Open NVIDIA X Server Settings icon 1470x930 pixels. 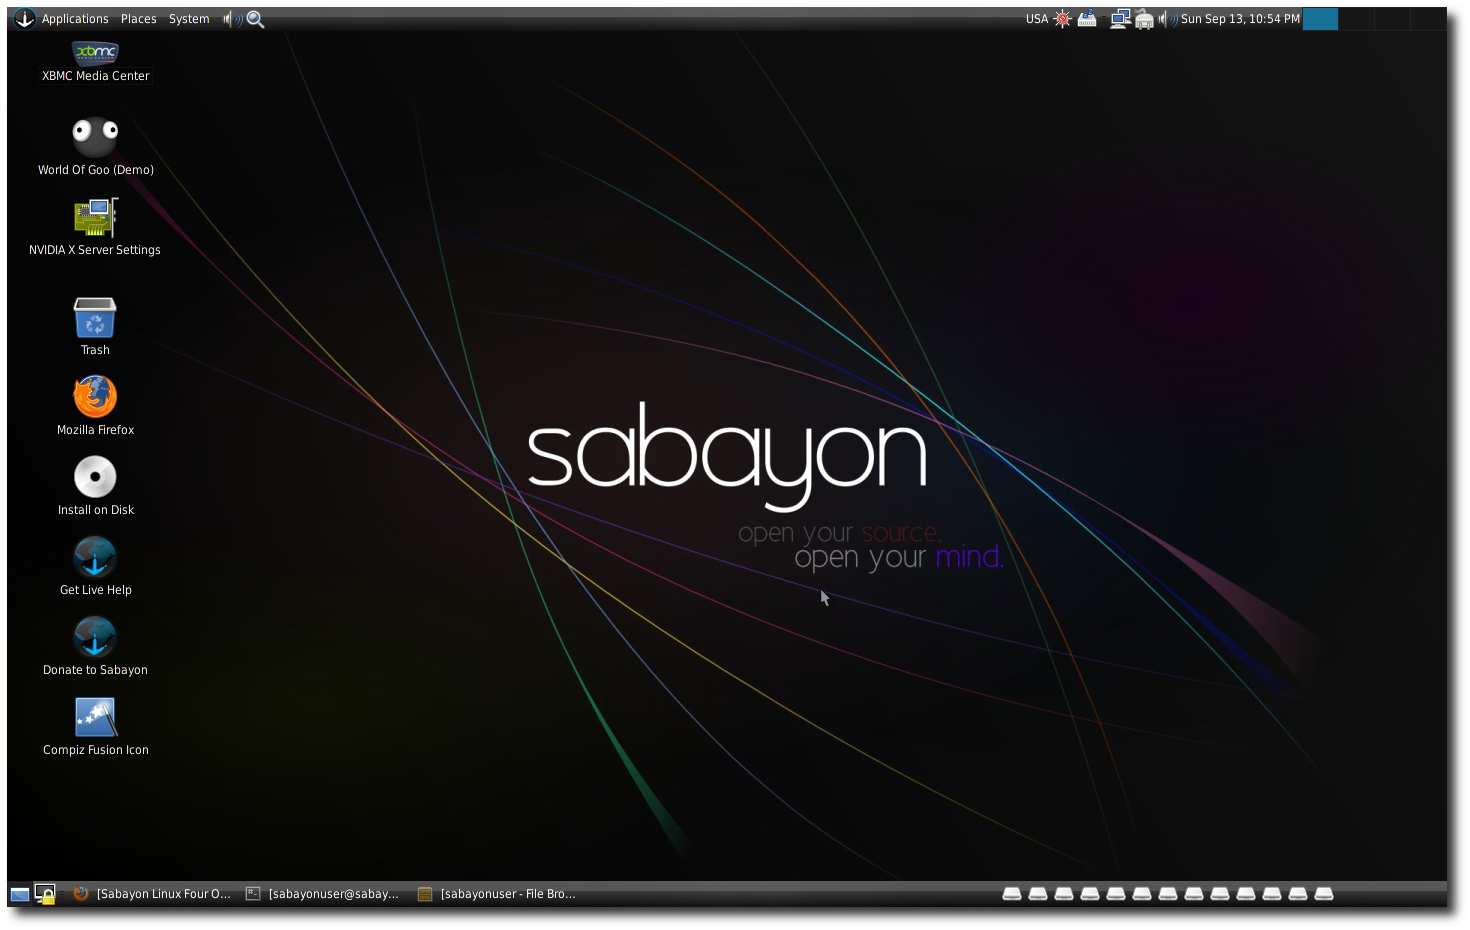point(95,227)
